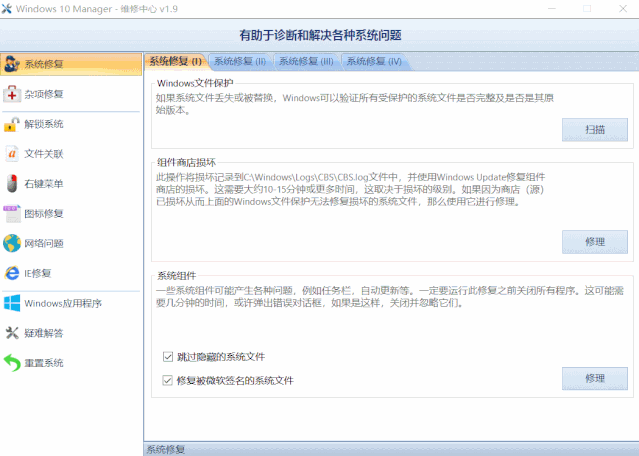Toggle 跳过隐藏的系统文件 checkbox
Image resolution: width=639 pixels, height=456 pixels.
click(x=168, y=356)
